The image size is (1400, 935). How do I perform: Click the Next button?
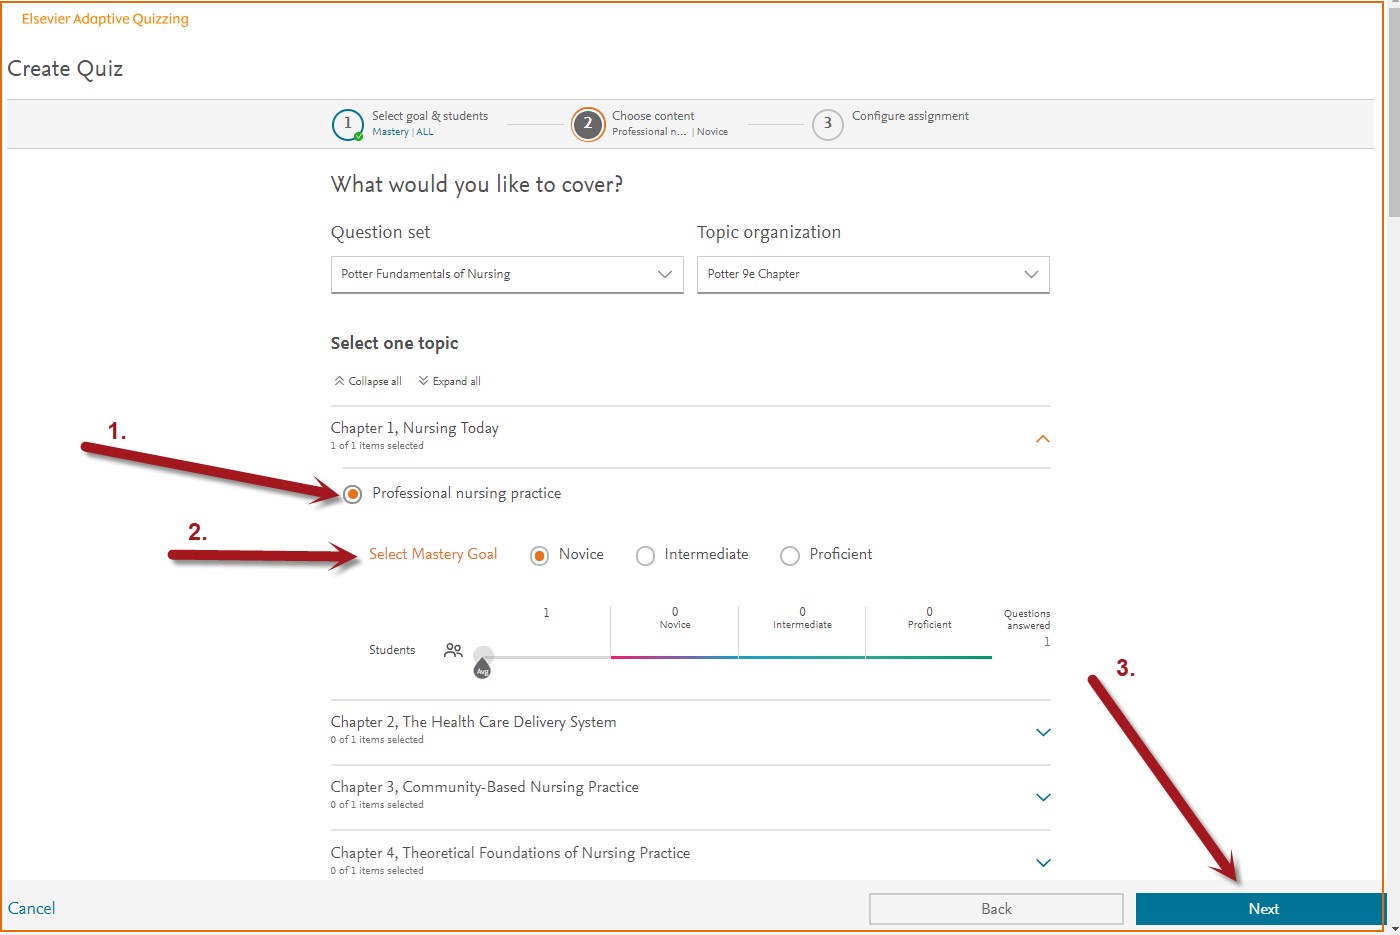1262,908
